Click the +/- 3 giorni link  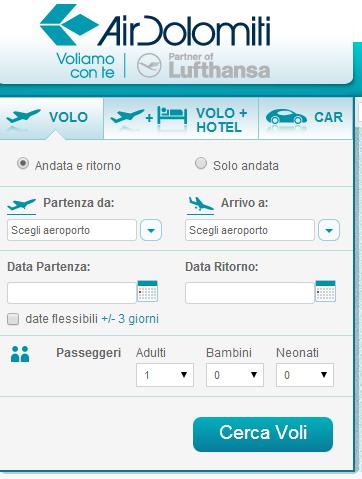130,319
